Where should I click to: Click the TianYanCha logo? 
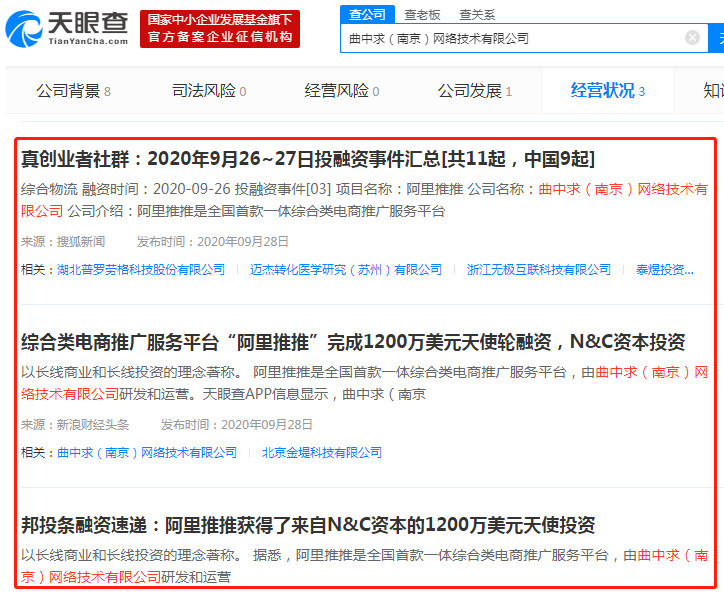pyautogui.click(x=66, y=29)
